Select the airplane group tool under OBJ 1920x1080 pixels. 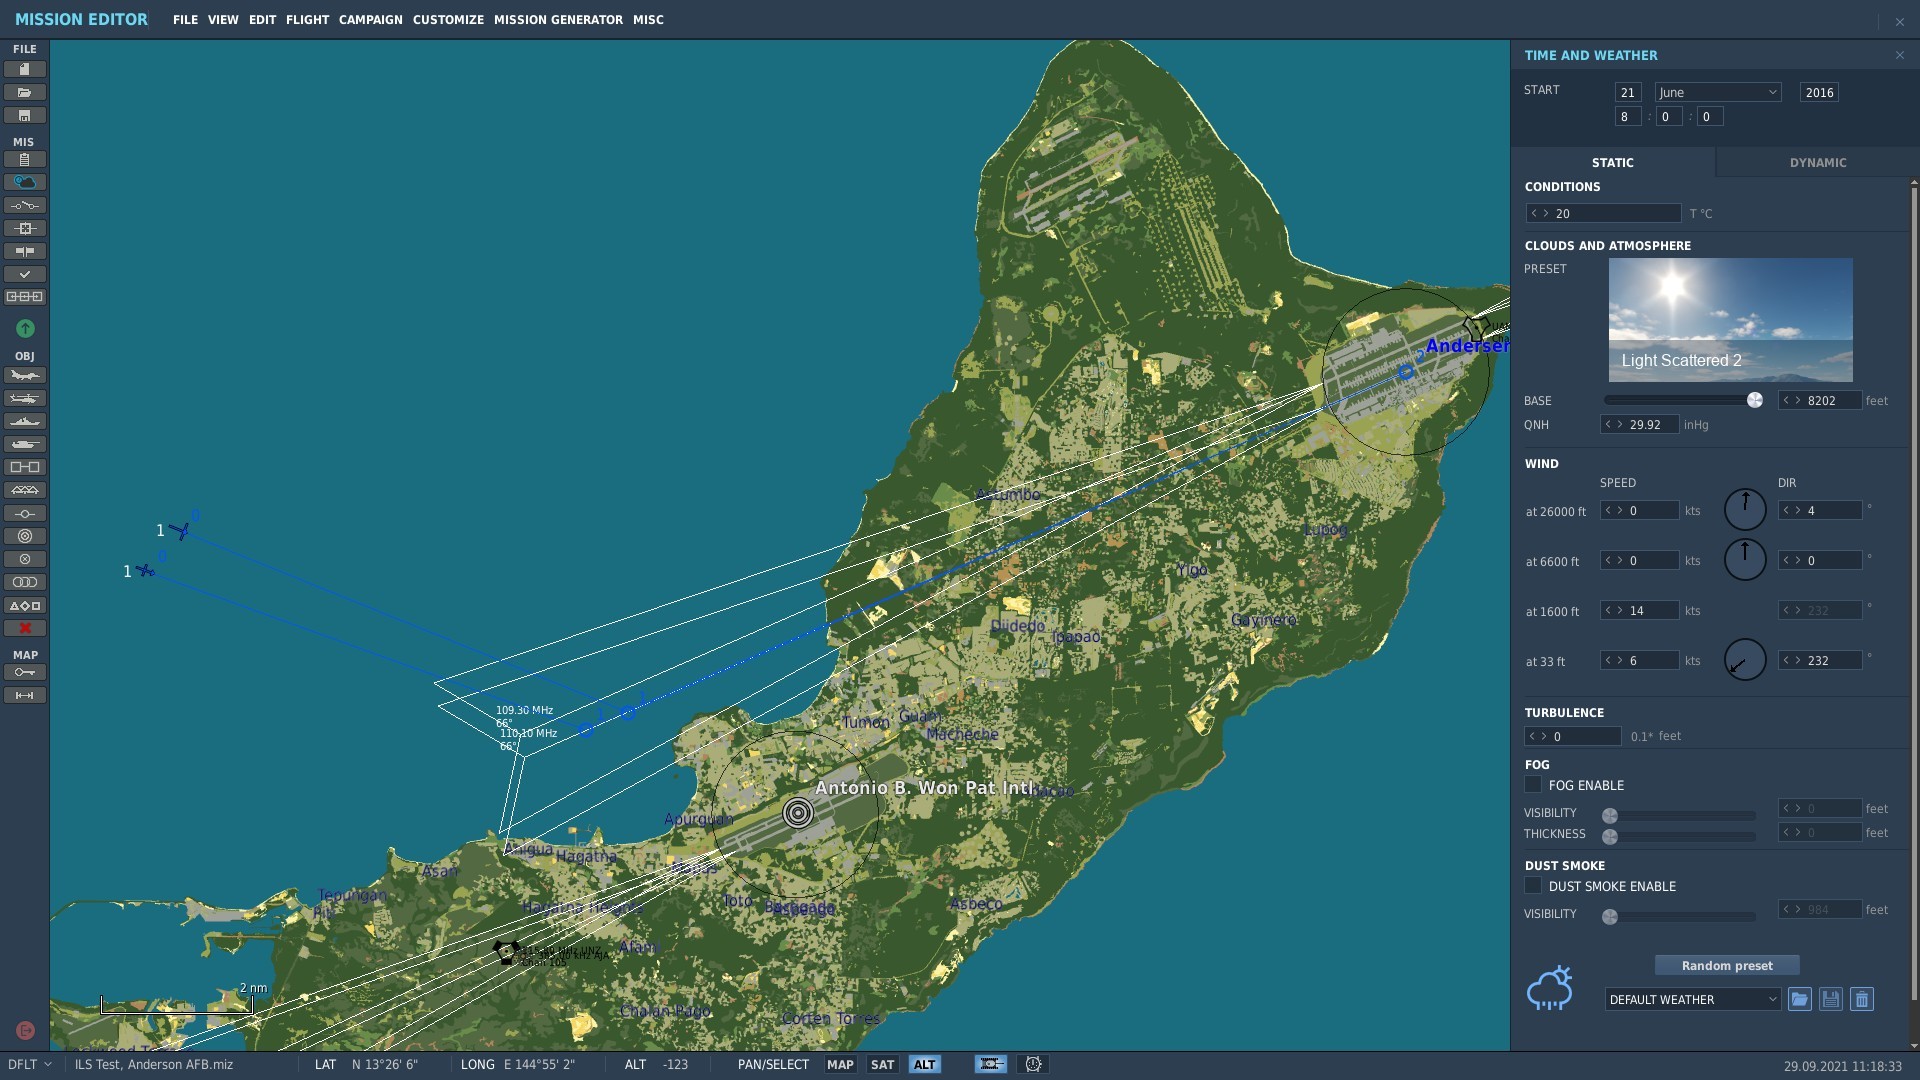tap(25, 375)
